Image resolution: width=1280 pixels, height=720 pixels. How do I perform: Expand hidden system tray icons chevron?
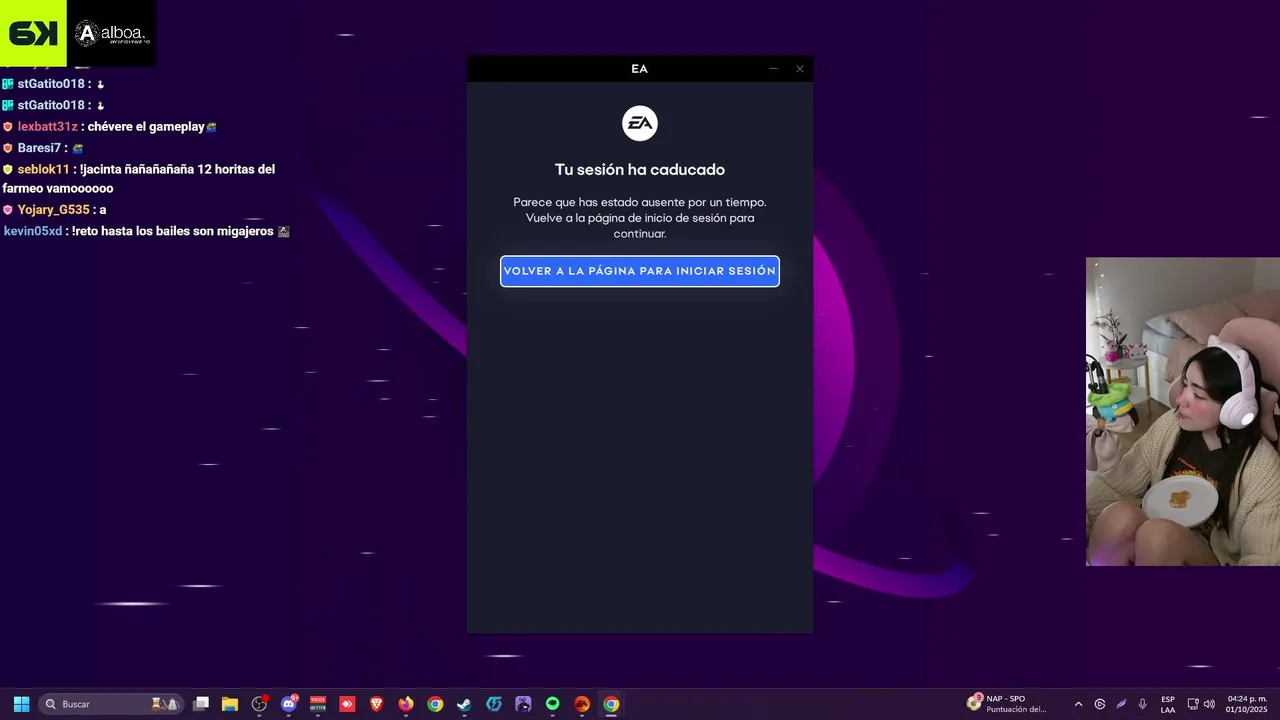1078,704
